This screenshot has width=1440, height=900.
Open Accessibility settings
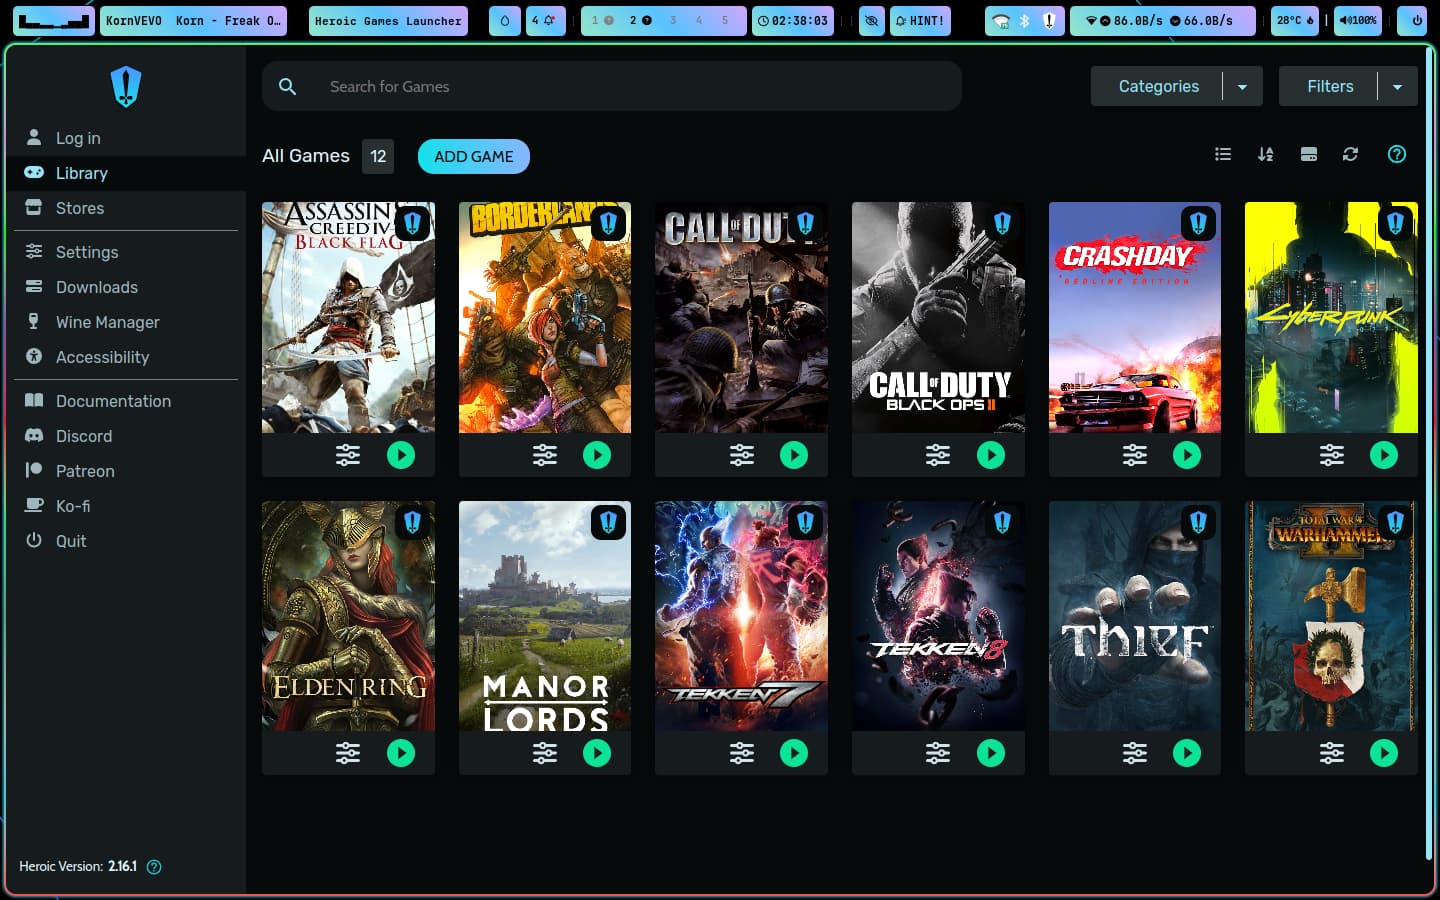(126, 357)
